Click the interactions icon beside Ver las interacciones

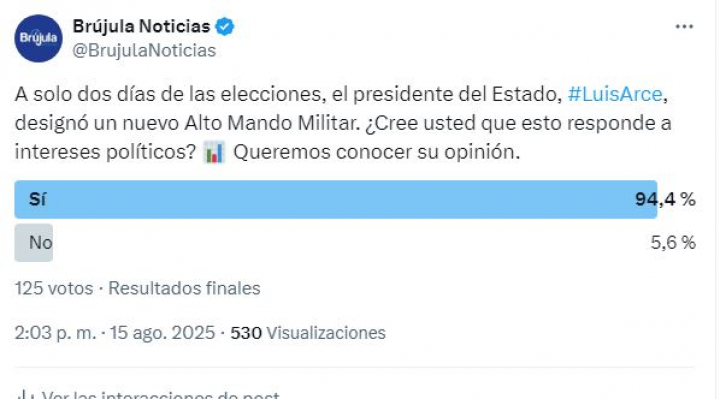pyautogui.click(x=23, y=395)
